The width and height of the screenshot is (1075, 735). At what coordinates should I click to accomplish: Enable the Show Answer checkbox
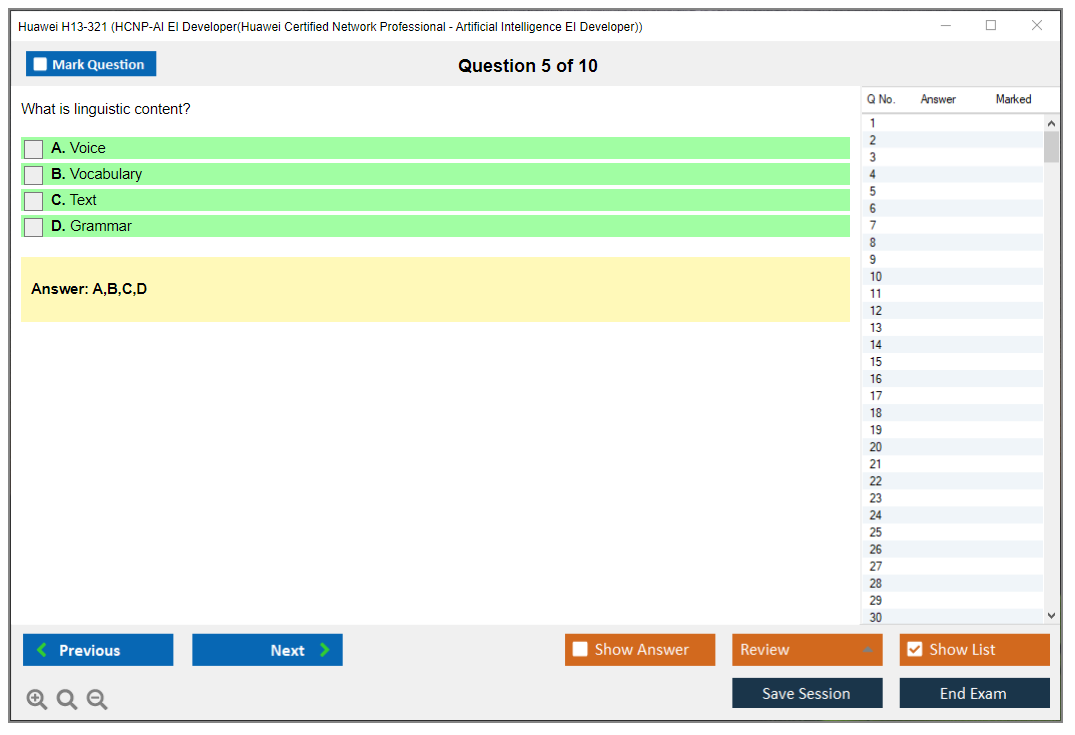click(580, 650)
